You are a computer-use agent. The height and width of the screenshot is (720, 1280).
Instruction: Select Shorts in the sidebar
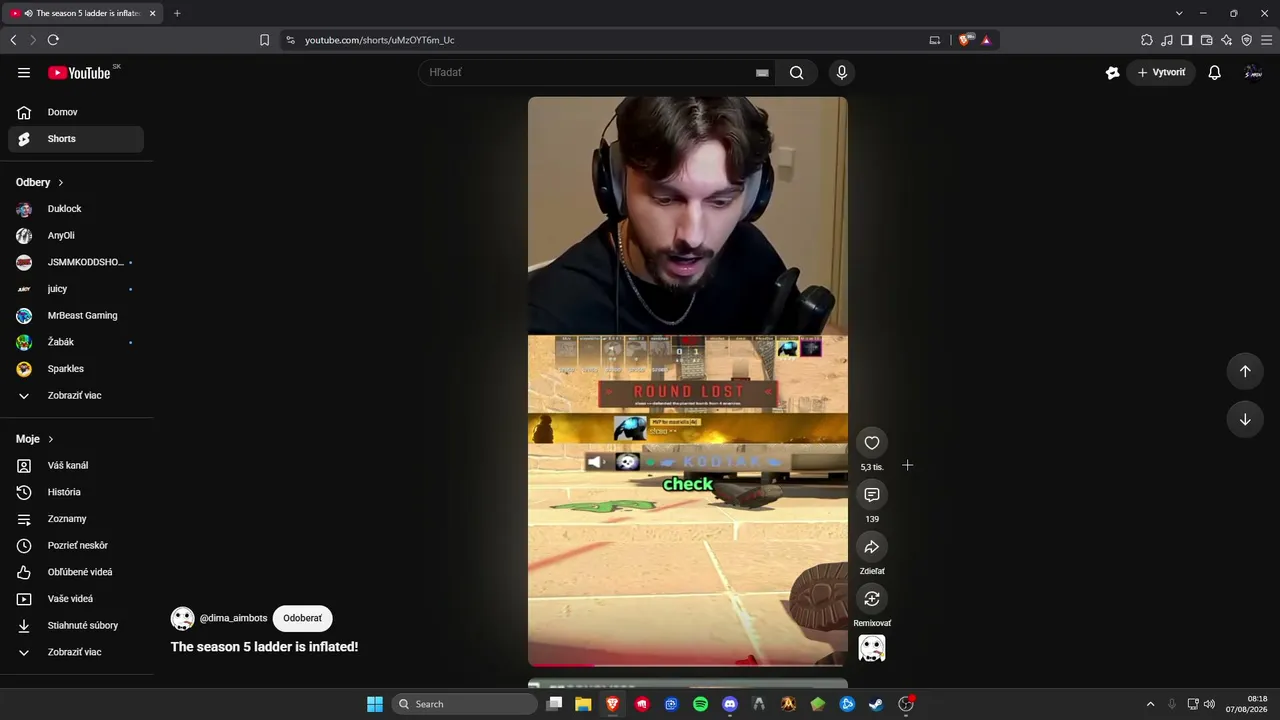tap(76, 139)
